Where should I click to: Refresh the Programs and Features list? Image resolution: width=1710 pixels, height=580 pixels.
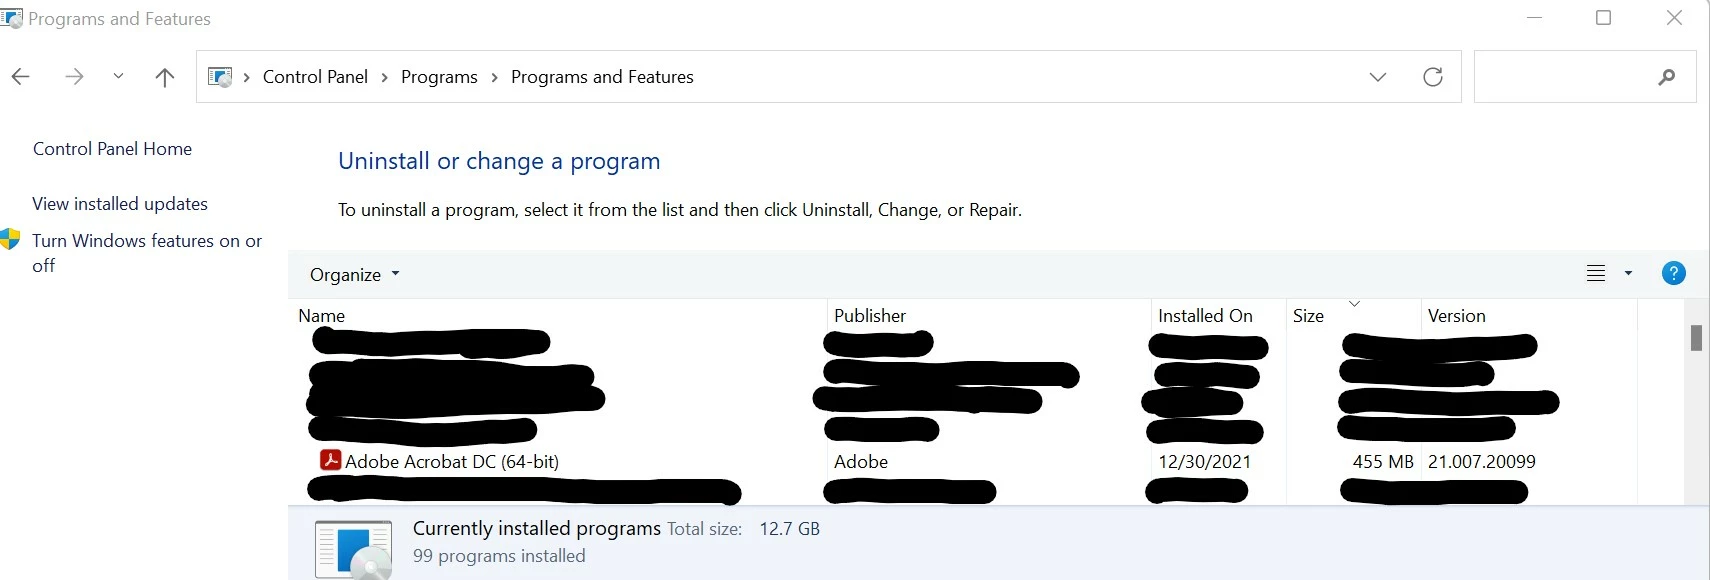point(1433,77)
